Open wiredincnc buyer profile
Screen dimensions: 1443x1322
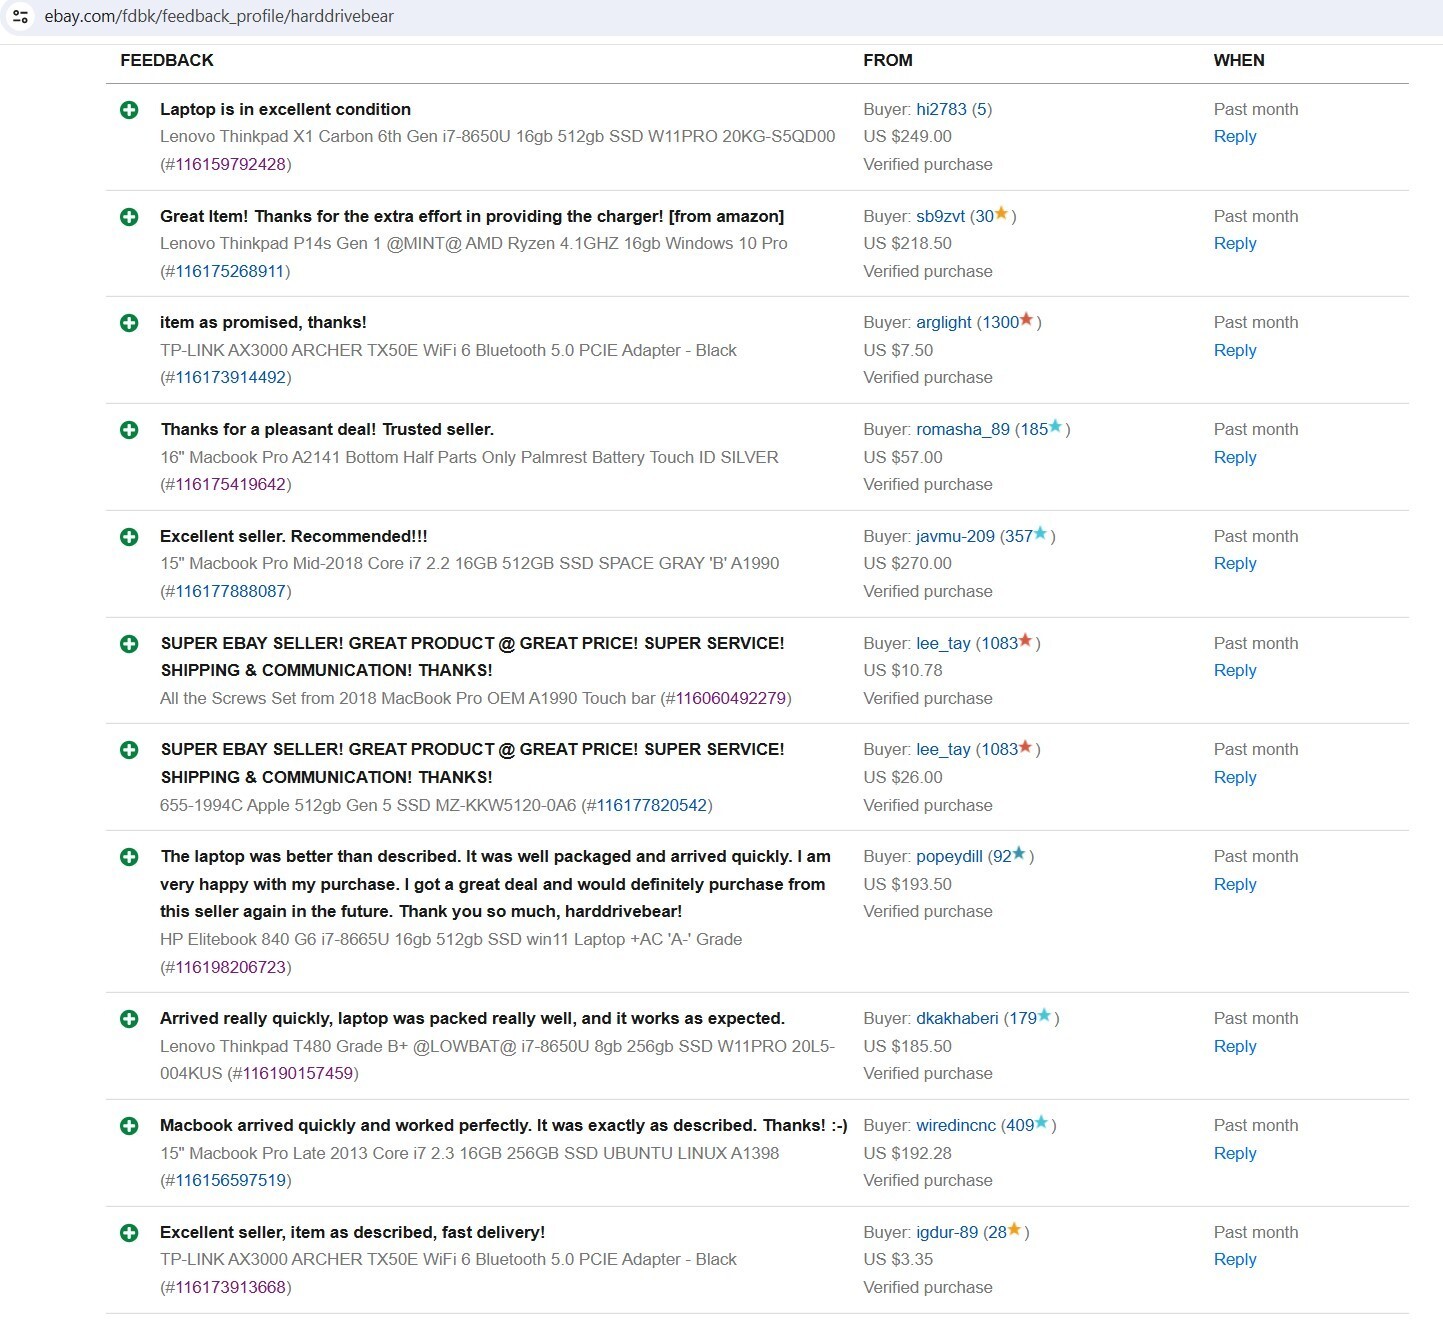pos(956,1125)
